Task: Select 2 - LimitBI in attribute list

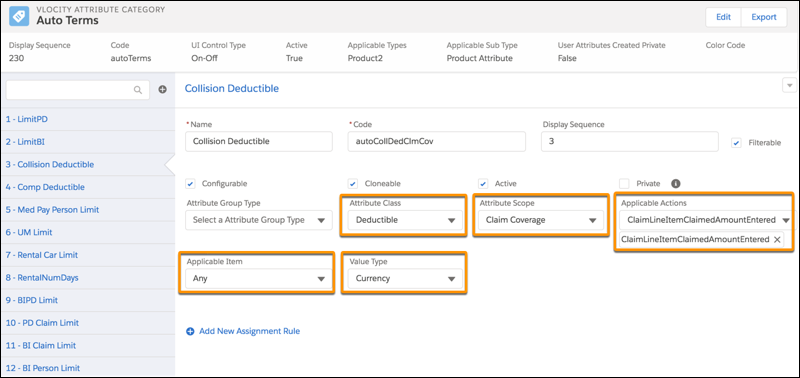Action: point(87,142)
